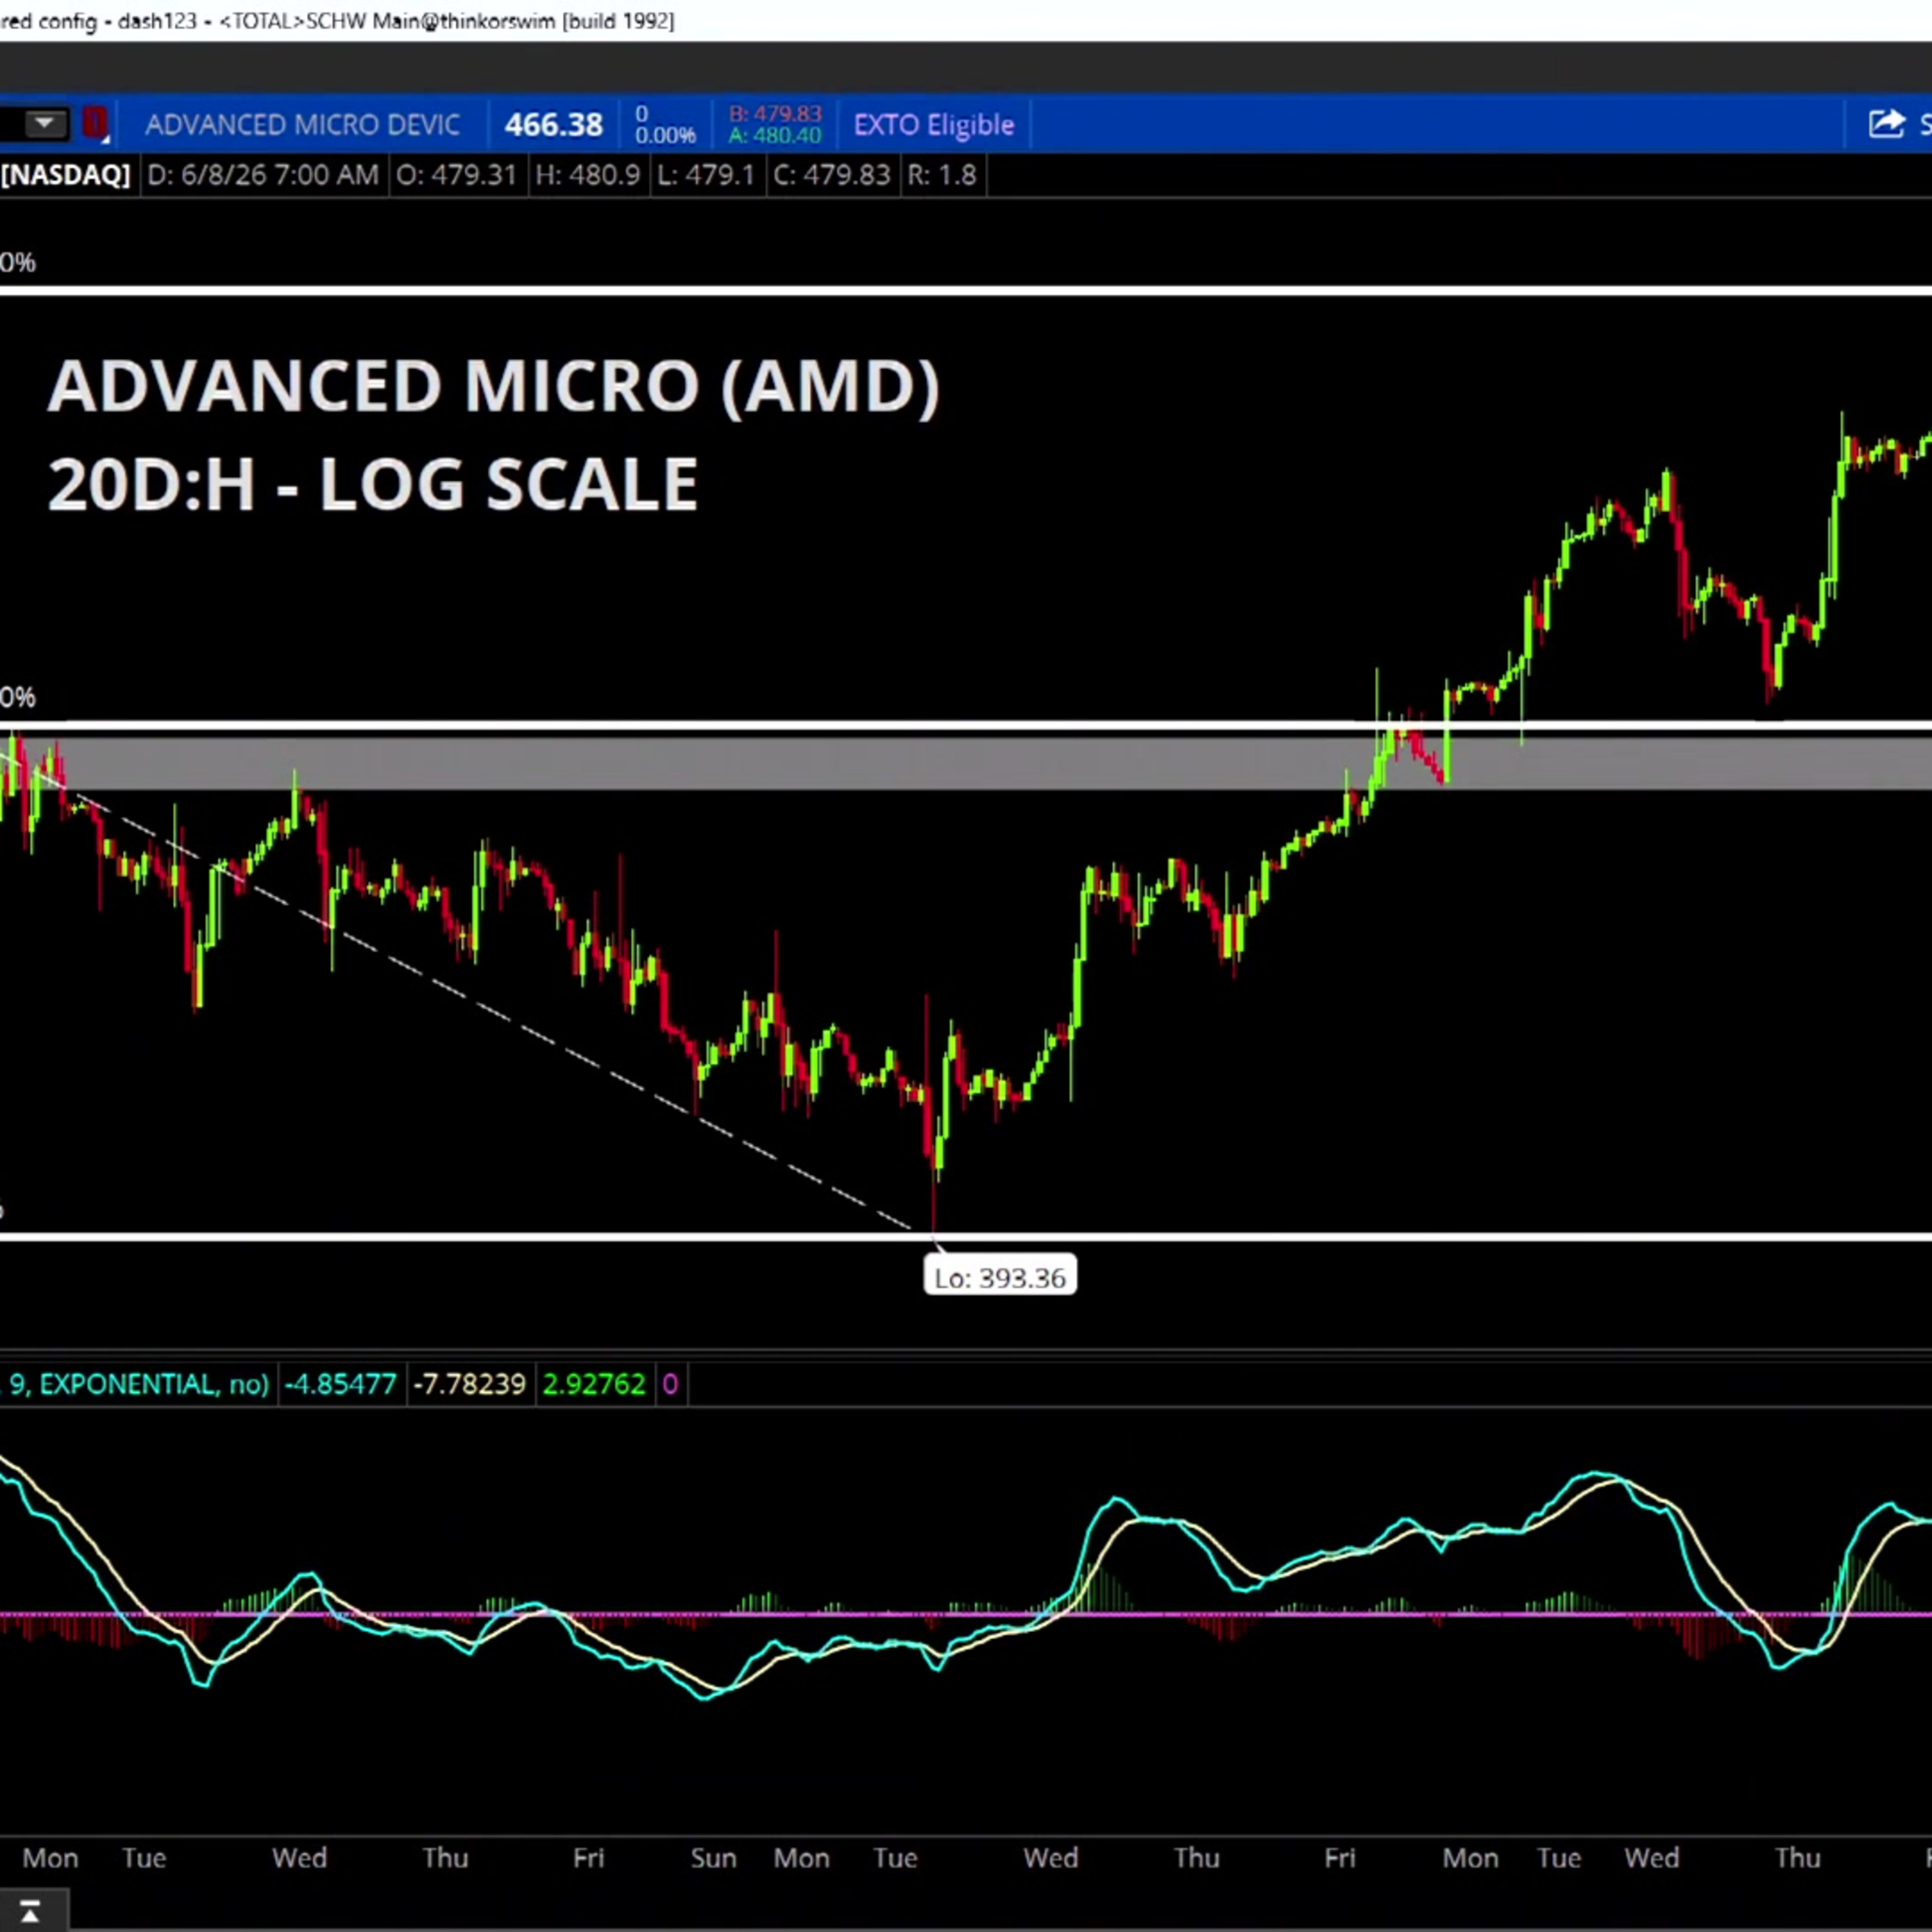Click the ask value A: 480.40

pos(775,136)
